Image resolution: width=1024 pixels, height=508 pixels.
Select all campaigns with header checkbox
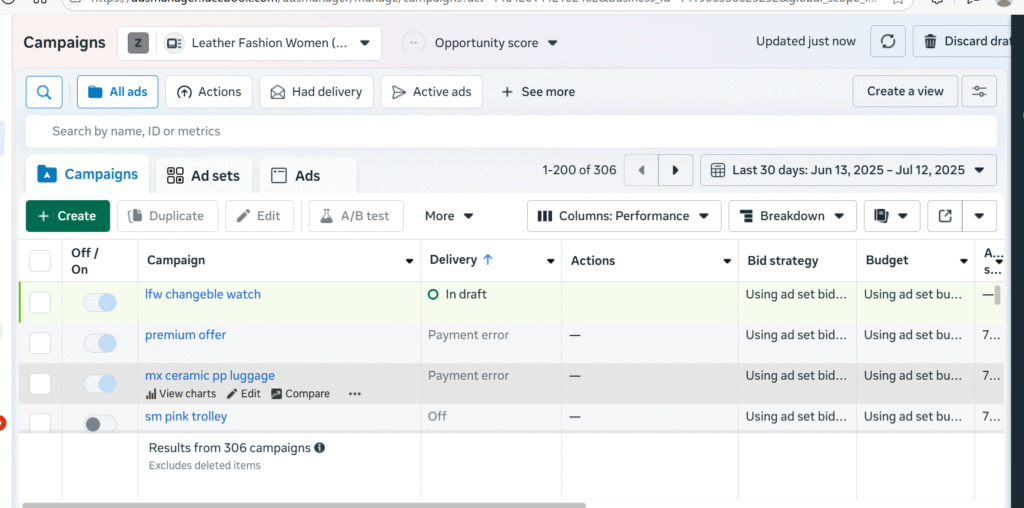coord(40,261)
